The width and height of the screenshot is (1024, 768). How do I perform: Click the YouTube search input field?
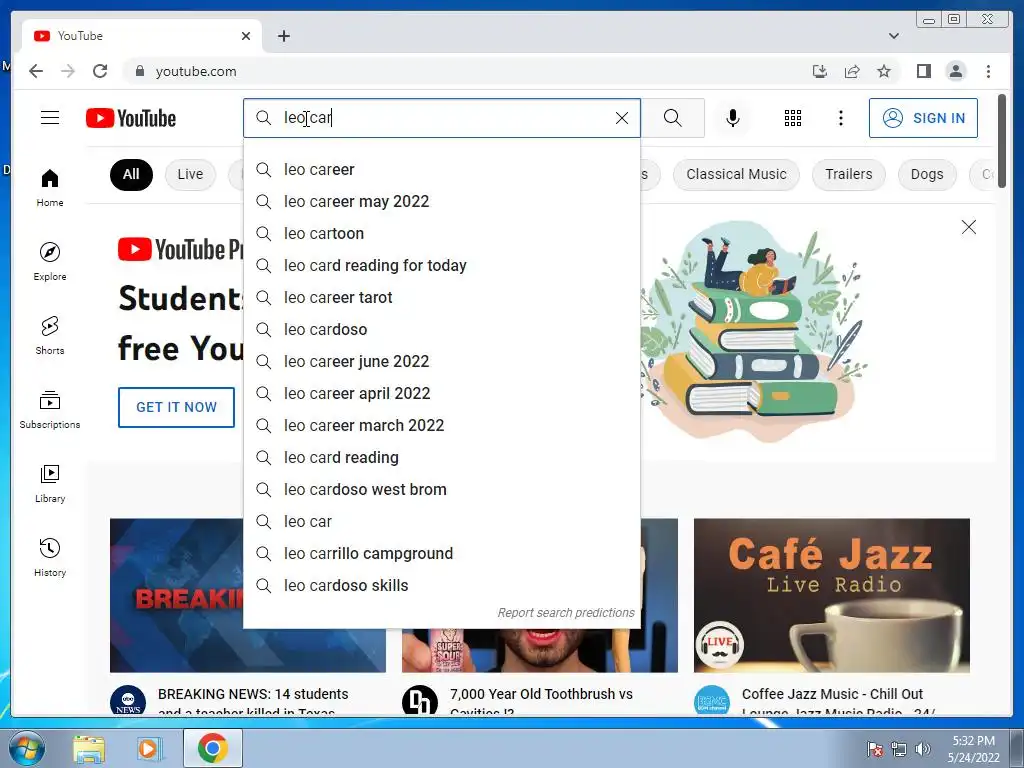tap(444, 118)
